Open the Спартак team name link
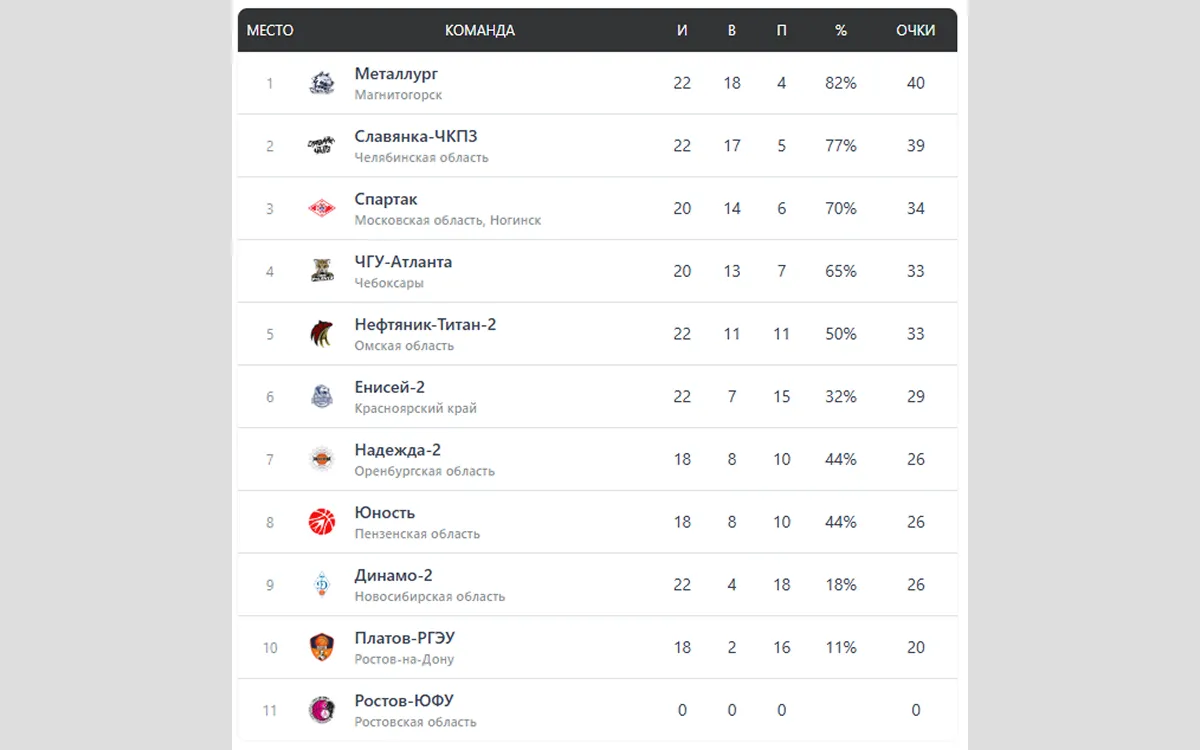The height and width of the screenshot is (750, 1200). tap(386, 199)
